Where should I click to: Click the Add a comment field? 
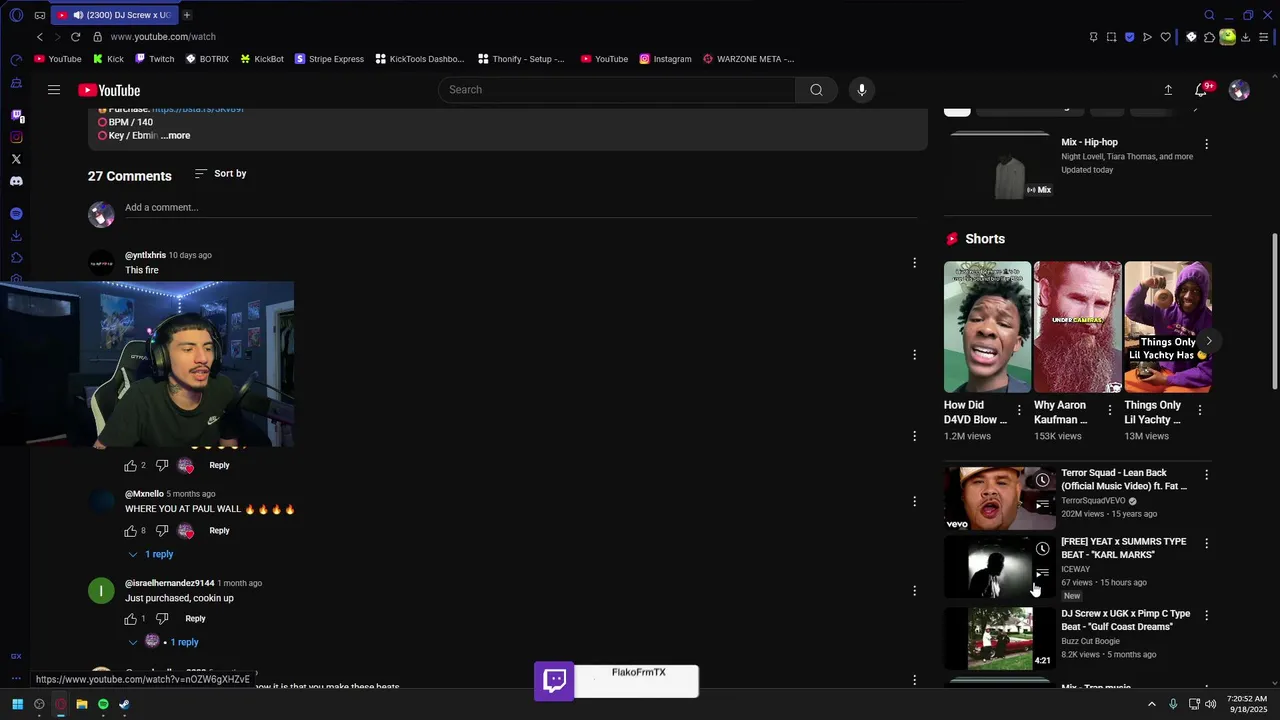pos(520,208)
